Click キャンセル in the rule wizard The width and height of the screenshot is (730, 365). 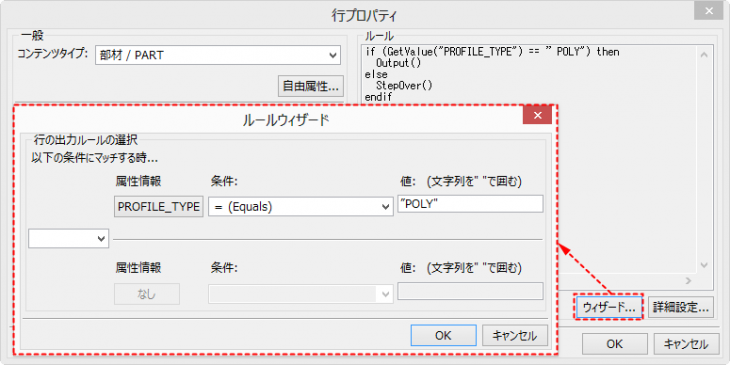(515, 335)
